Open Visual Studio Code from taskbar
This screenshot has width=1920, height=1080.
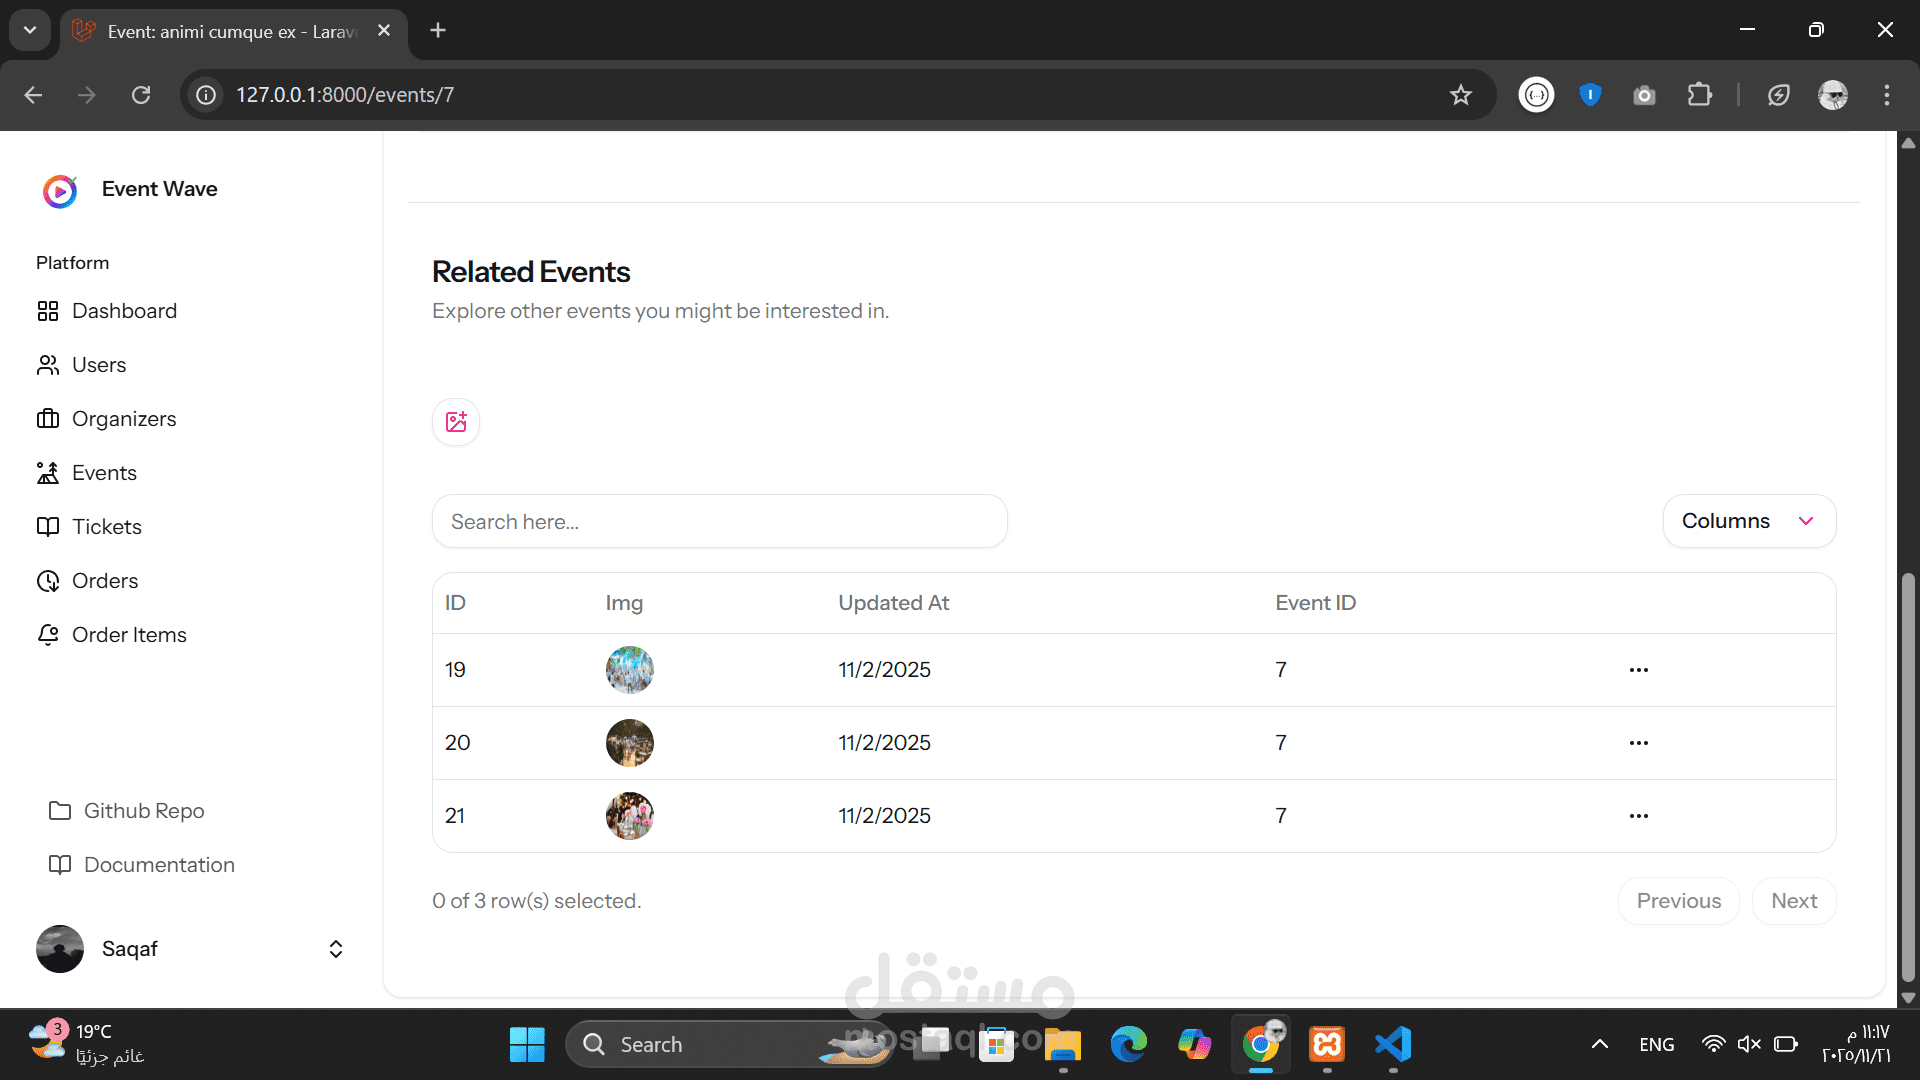tap(1393, 1044)
